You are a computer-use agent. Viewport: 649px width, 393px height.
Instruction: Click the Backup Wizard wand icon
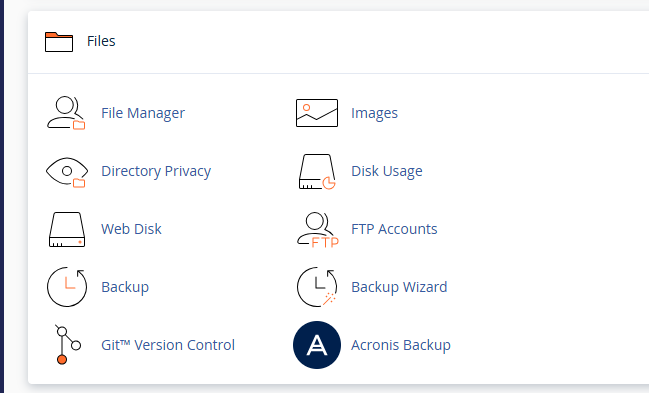317,287
